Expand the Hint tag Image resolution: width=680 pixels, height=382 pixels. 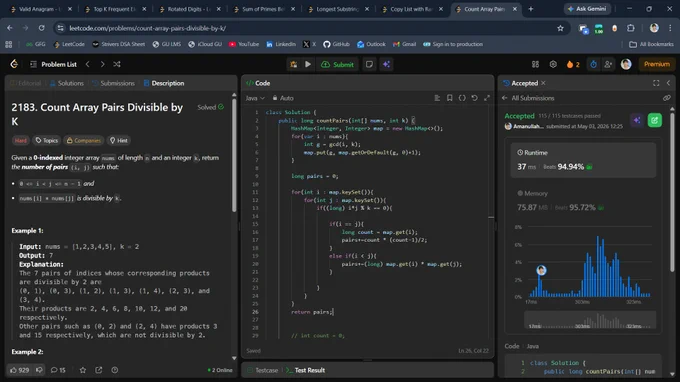tap(119, 140)
